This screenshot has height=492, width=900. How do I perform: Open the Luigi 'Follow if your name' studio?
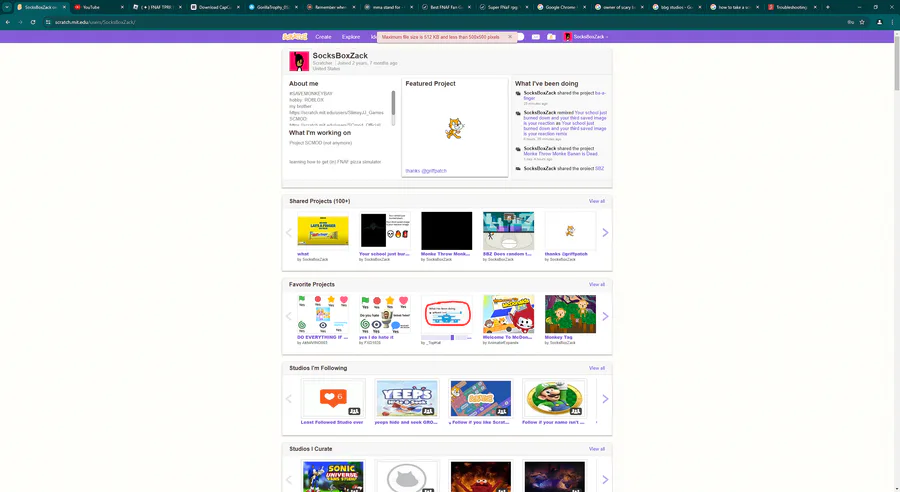coord(554,398)
